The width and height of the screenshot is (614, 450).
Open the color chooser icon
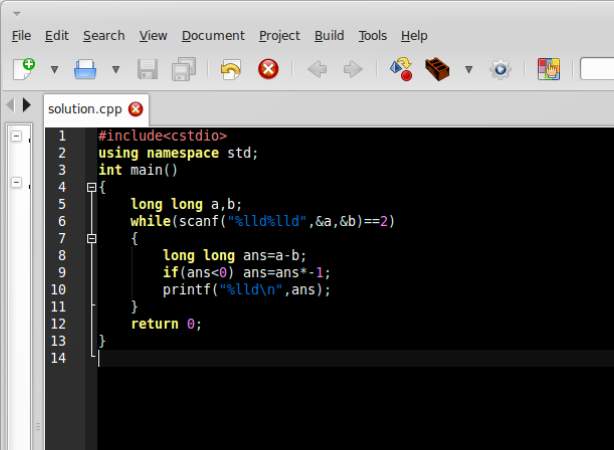(x=549, y=69)
